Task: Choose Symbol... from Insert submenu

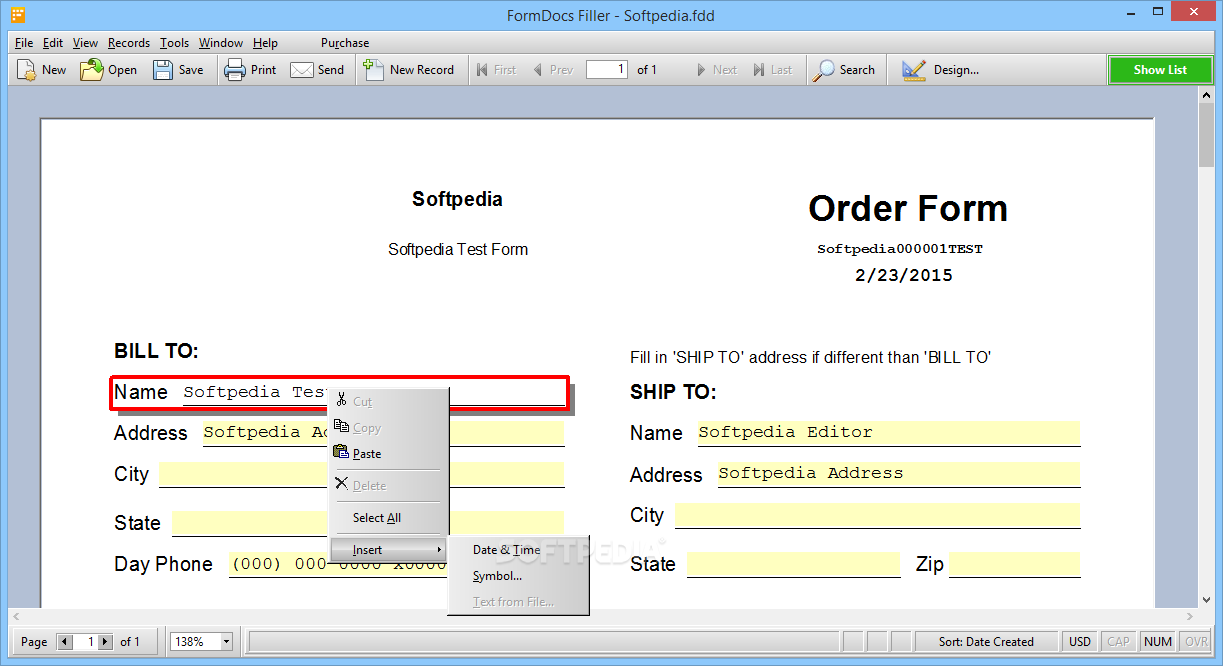Action: tap(518, 576)
